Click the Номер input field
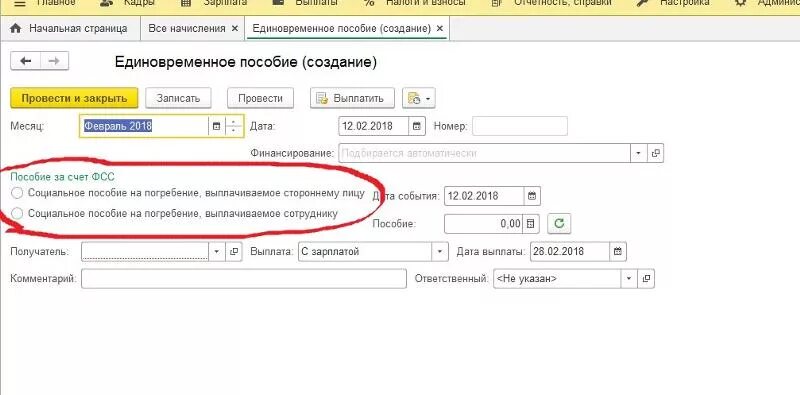 click(x=520, y=127)
